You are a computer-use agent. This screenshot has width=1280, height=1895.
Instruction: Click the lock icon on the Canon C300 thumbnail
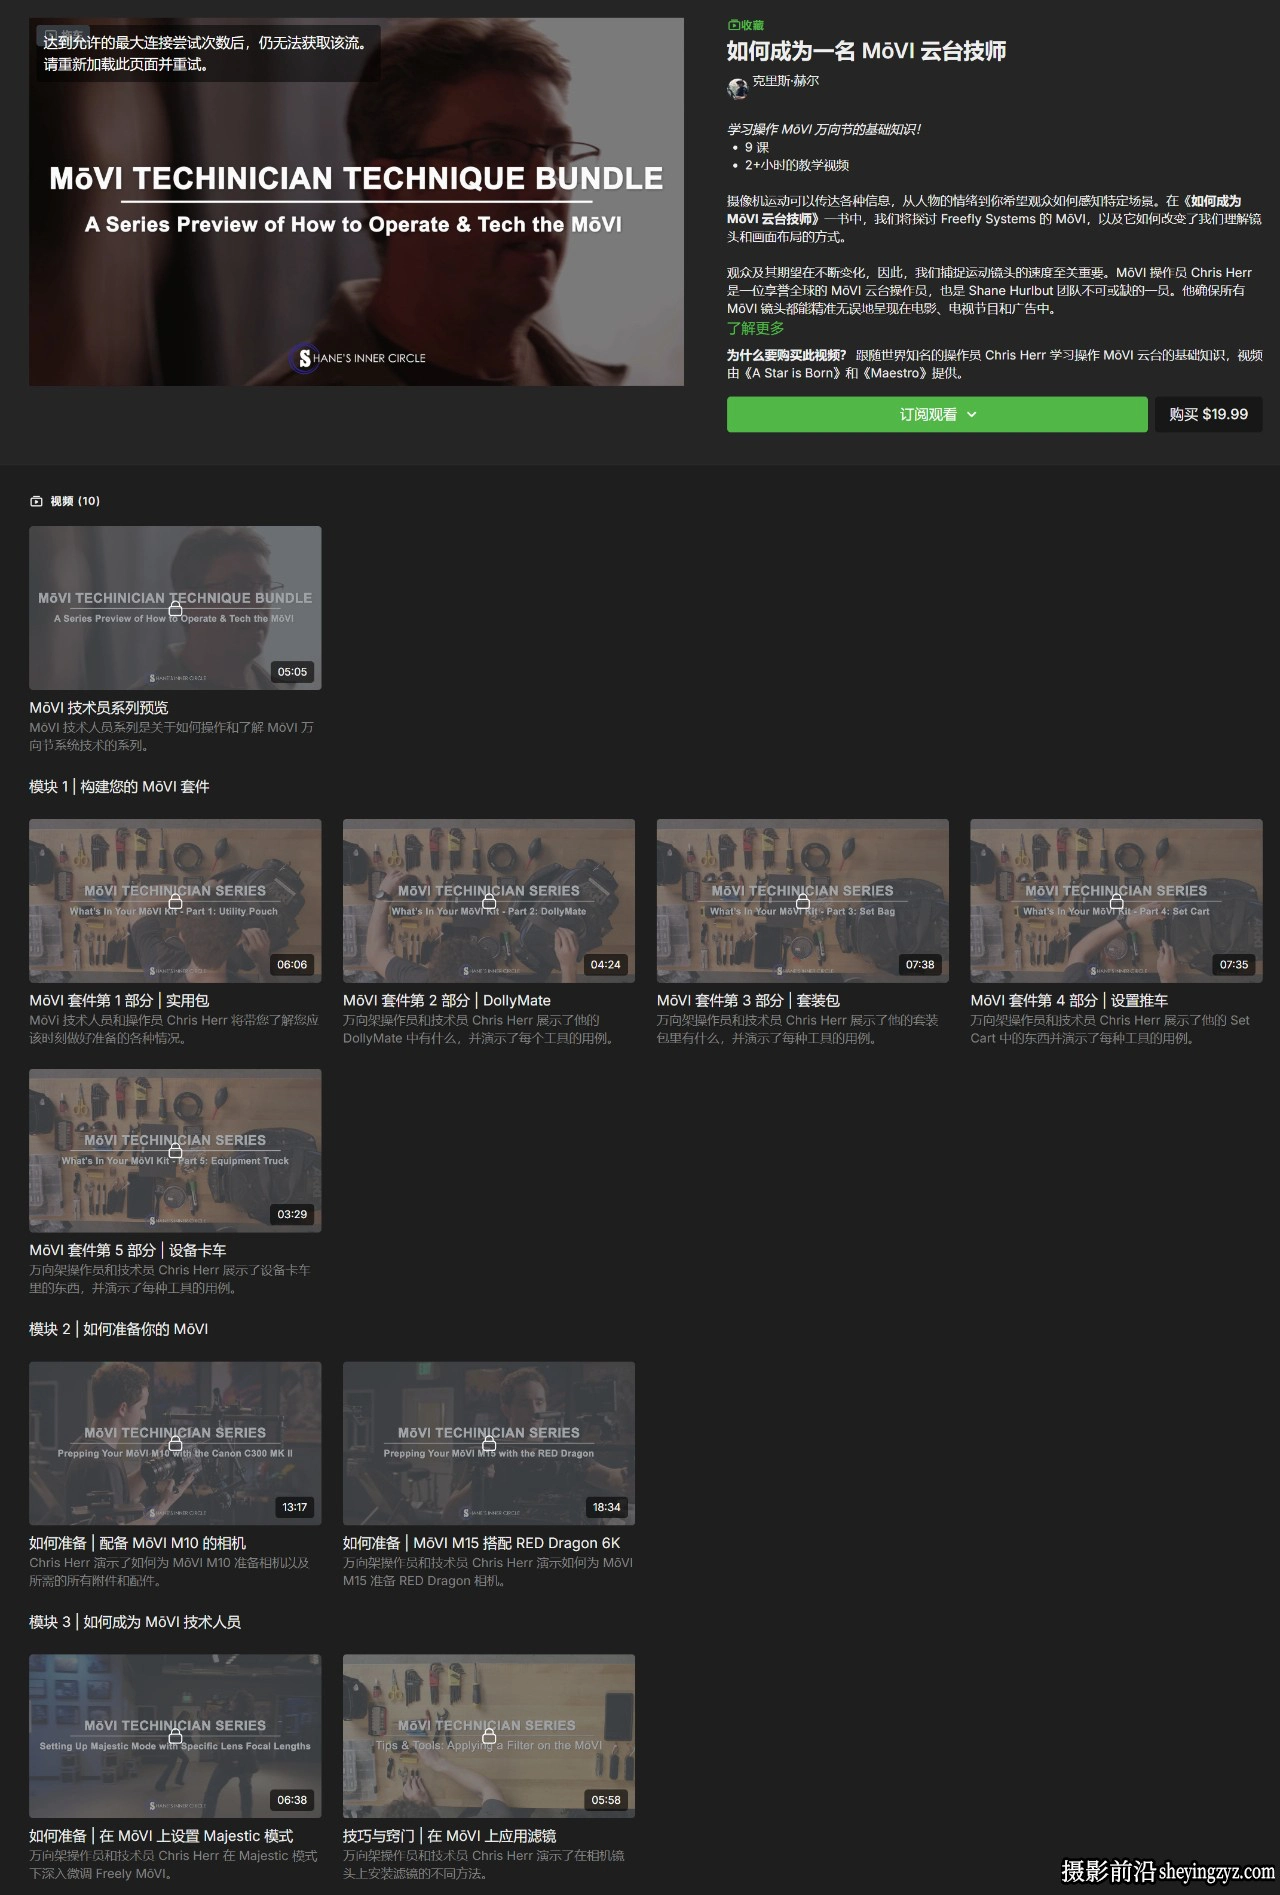pos(175,1444)
